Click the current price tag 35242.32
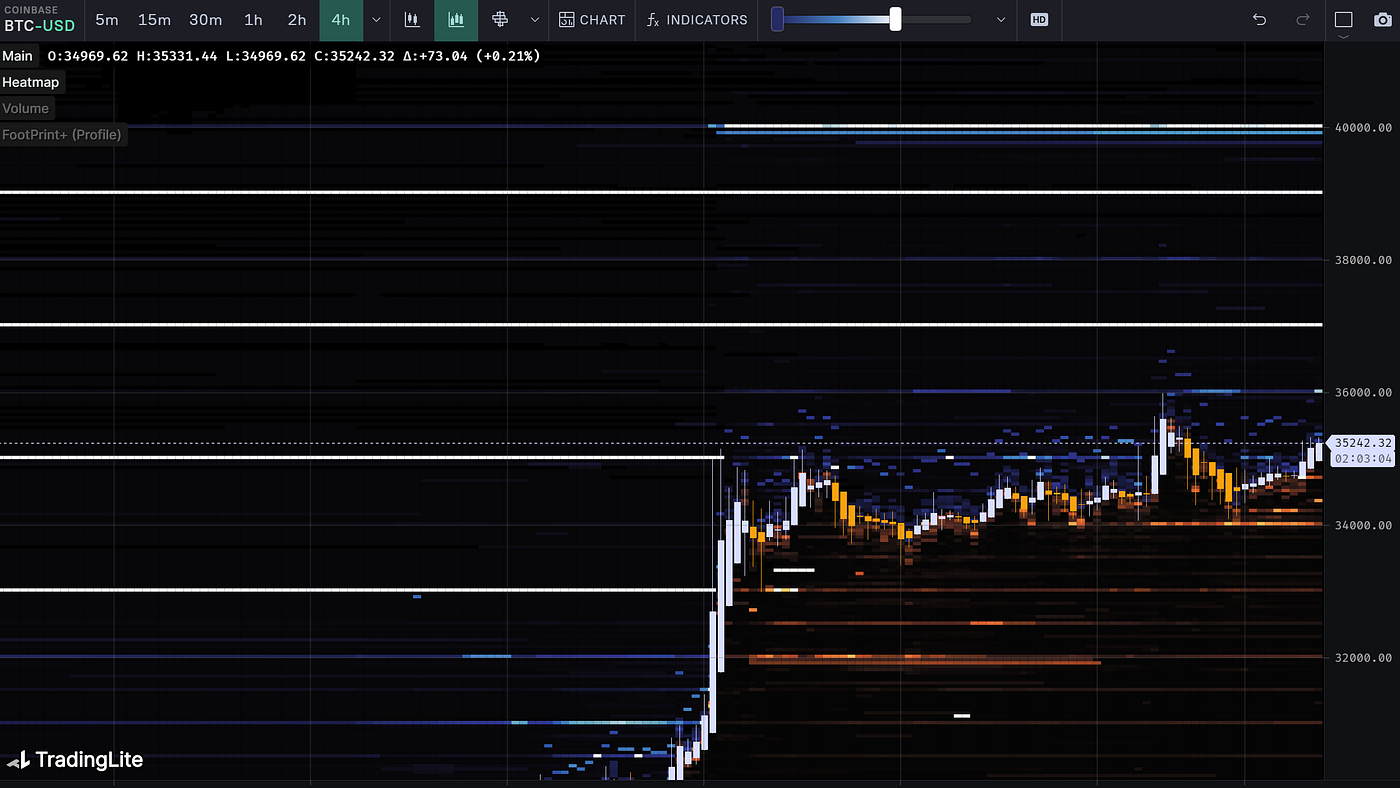 (1363, 443)
